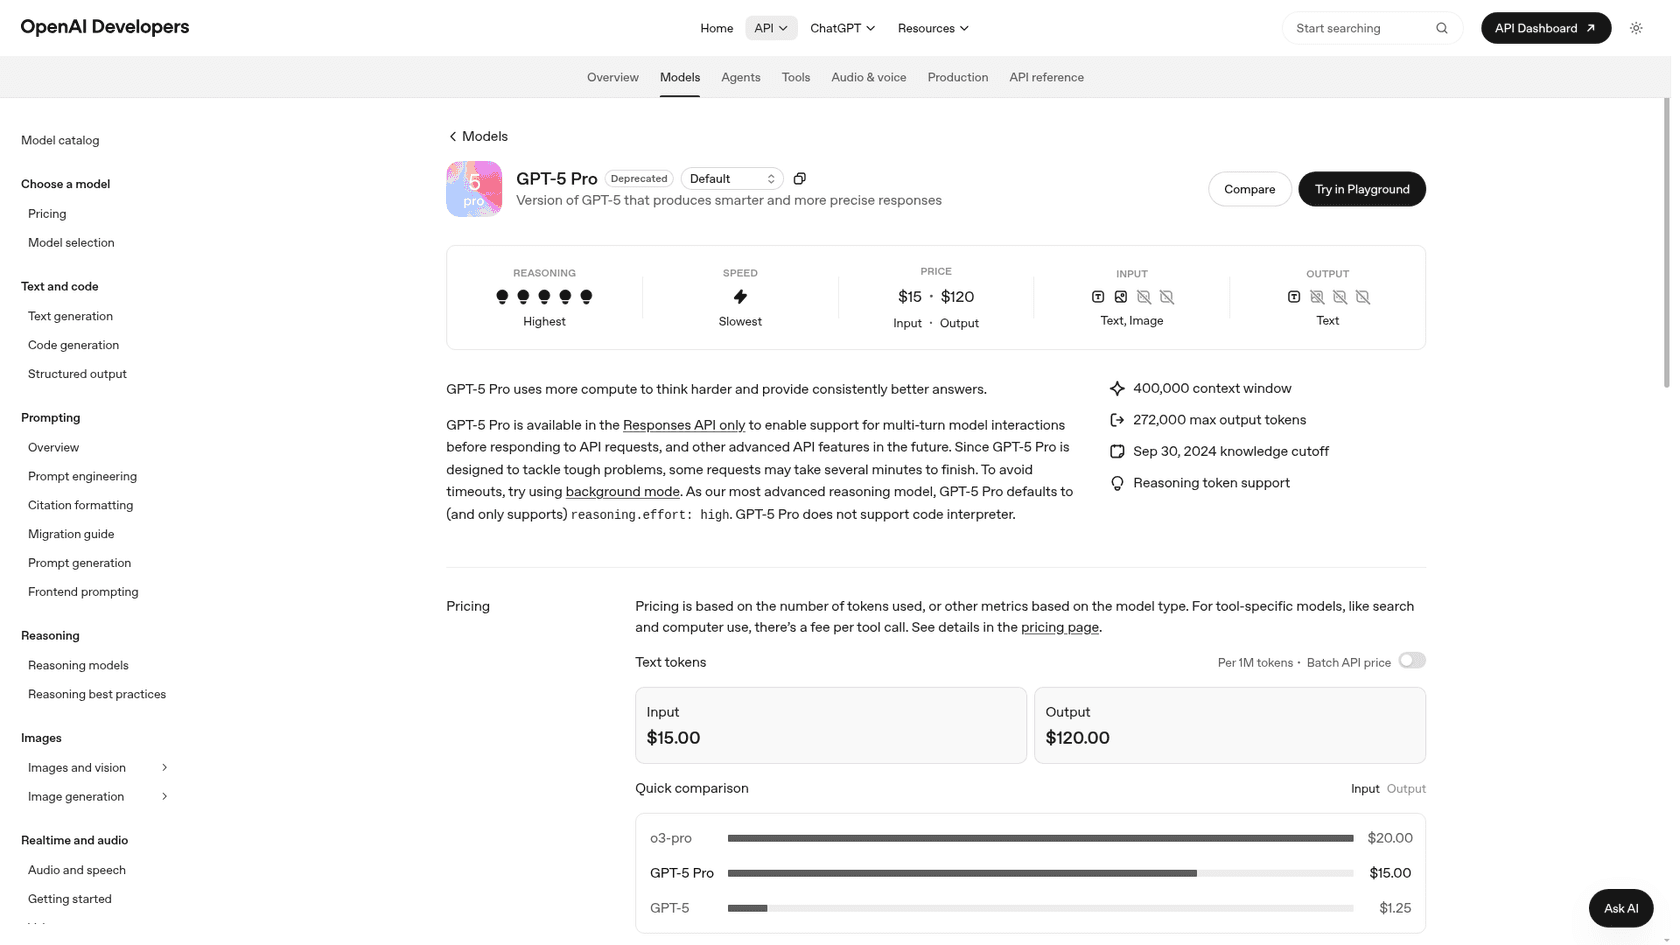
Task: Open the Audio & voice tab
Action: 869,77
